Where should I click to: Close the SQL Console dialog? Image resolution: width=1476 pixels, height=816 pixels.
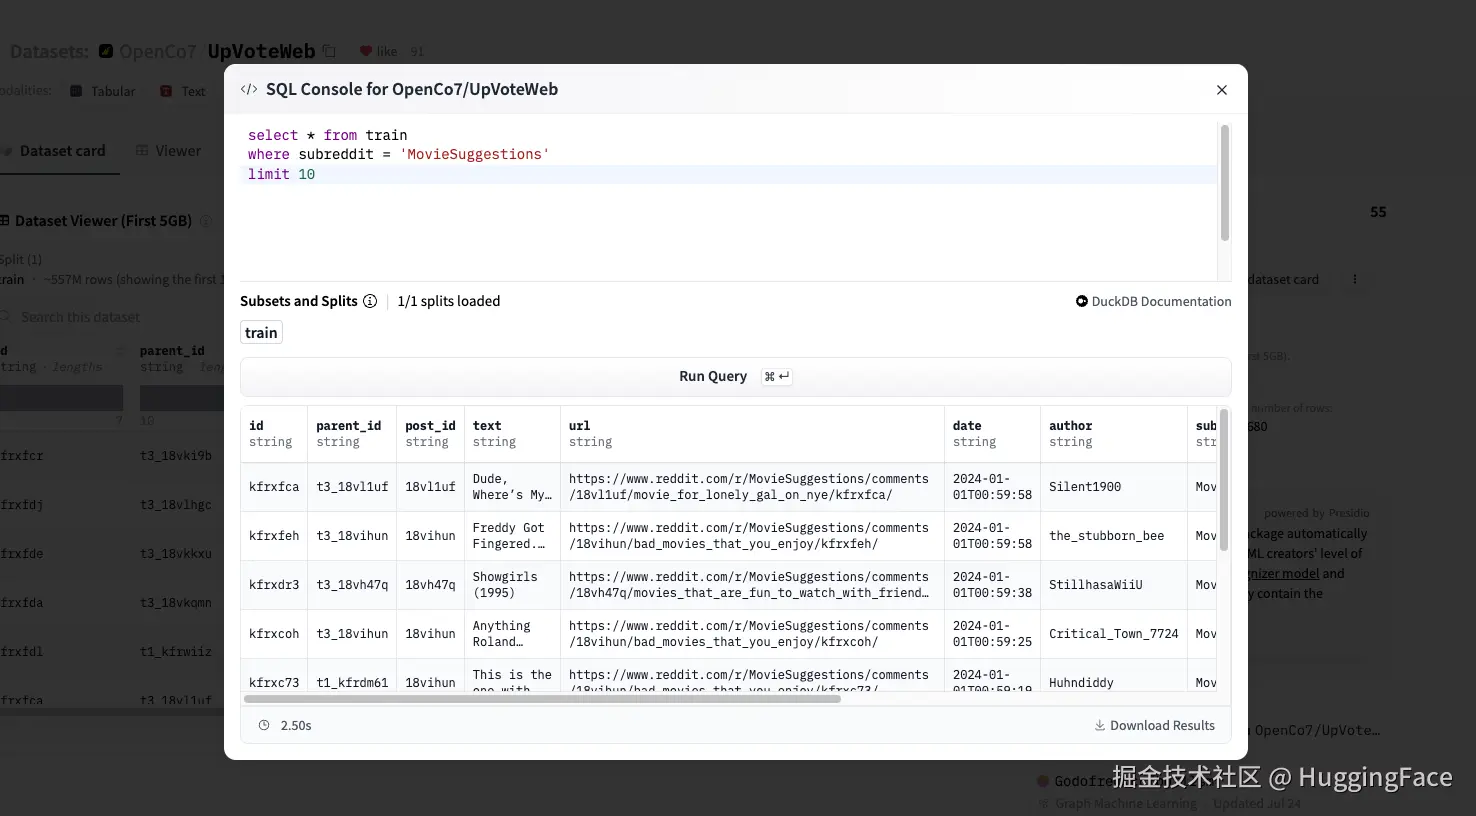pyautogui.click(x=1221, y=90)
